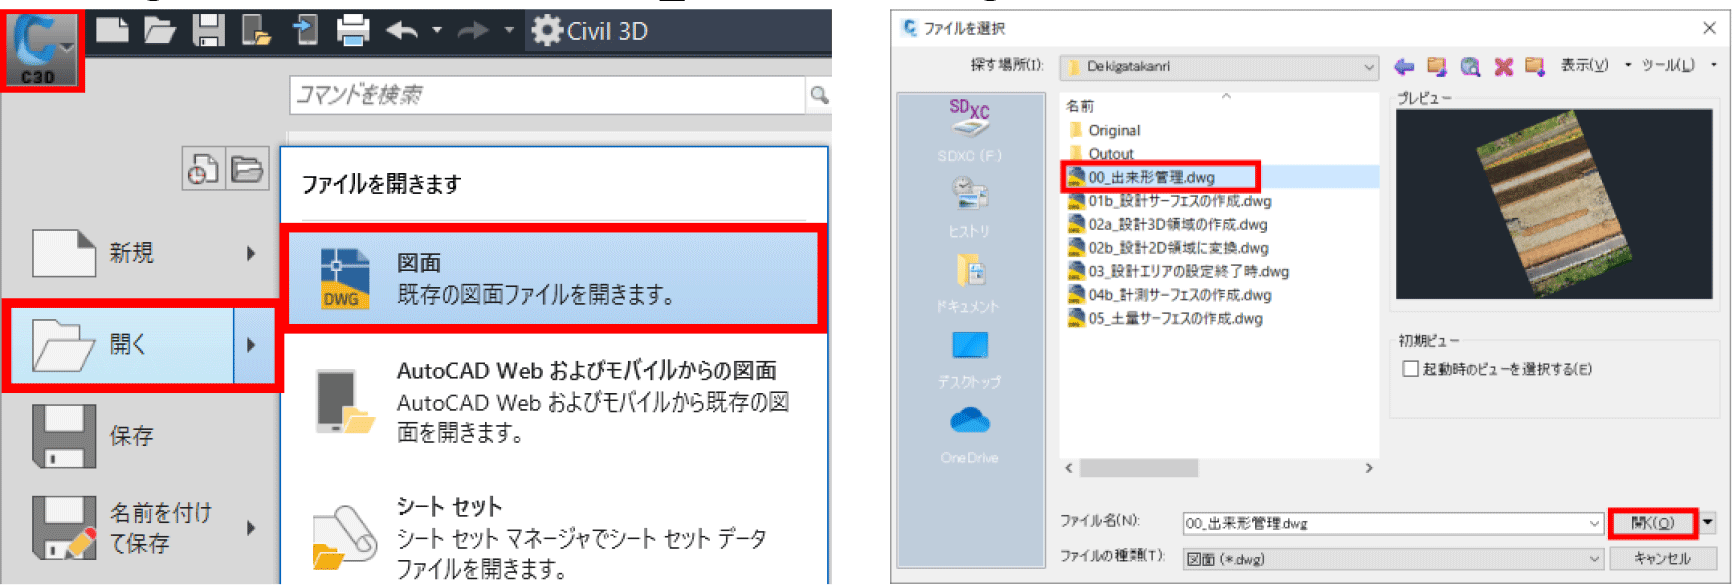Click the Print (plot) icon in toolbar
This screenshot has width=1732, height=585.
[352, 31]
